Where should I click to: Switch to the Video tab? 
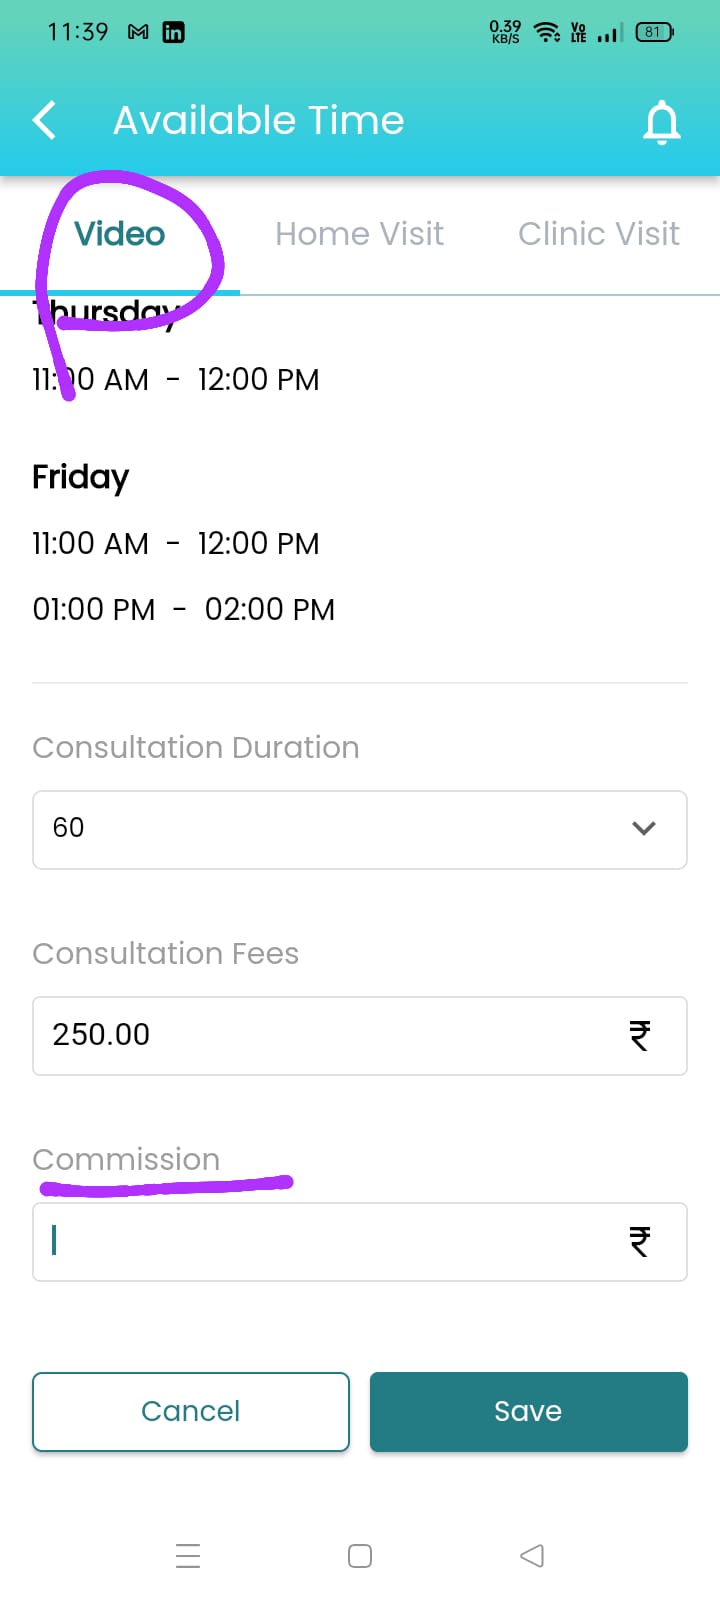pos(120,234)
